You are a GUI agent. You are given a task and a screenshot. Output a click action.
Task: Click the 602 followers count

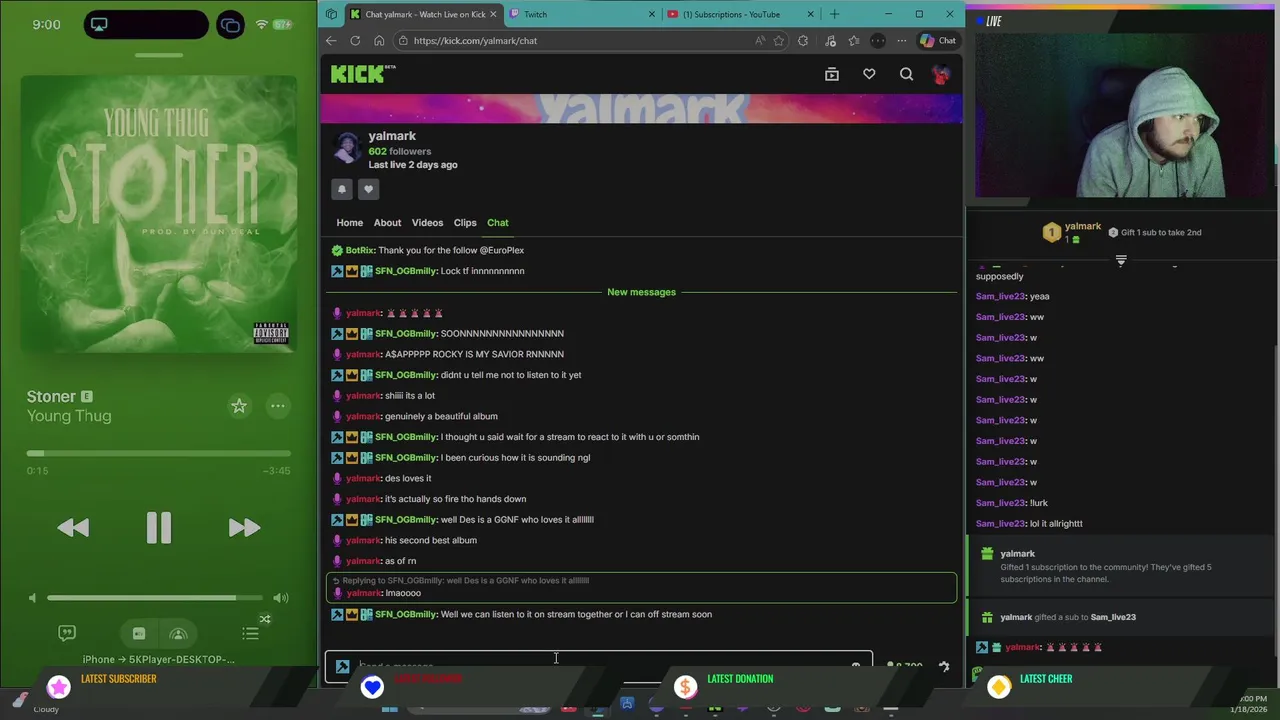pyautogui.click(x=400, y=151)
